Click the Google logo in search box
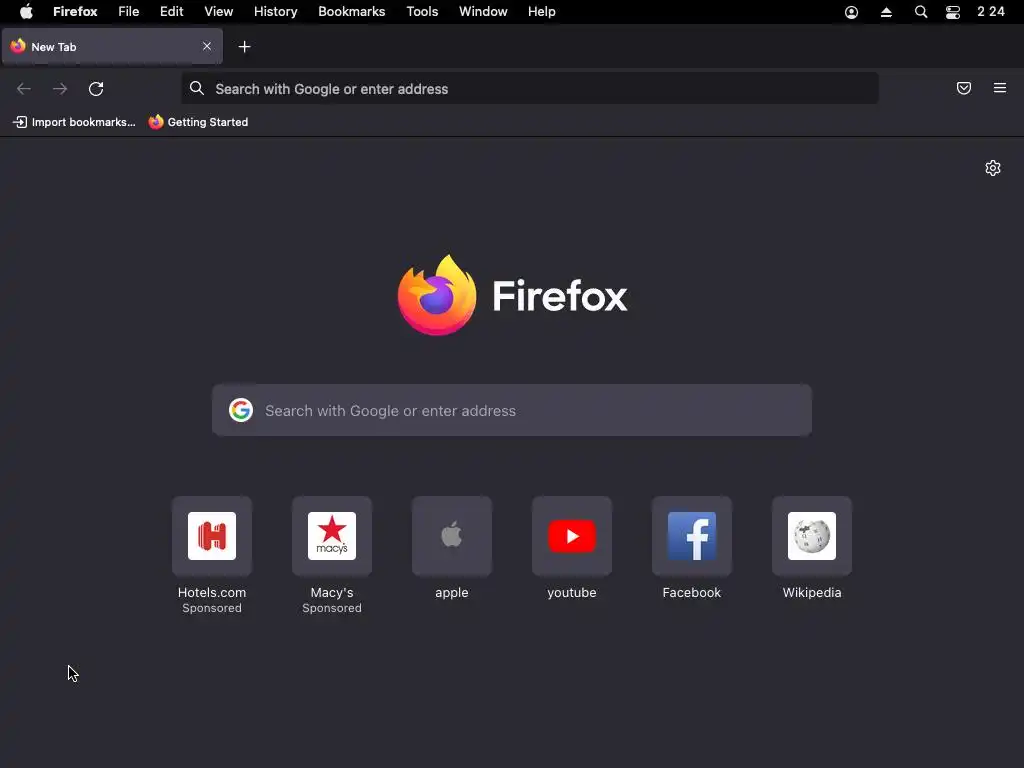 (x=241, y=410)
